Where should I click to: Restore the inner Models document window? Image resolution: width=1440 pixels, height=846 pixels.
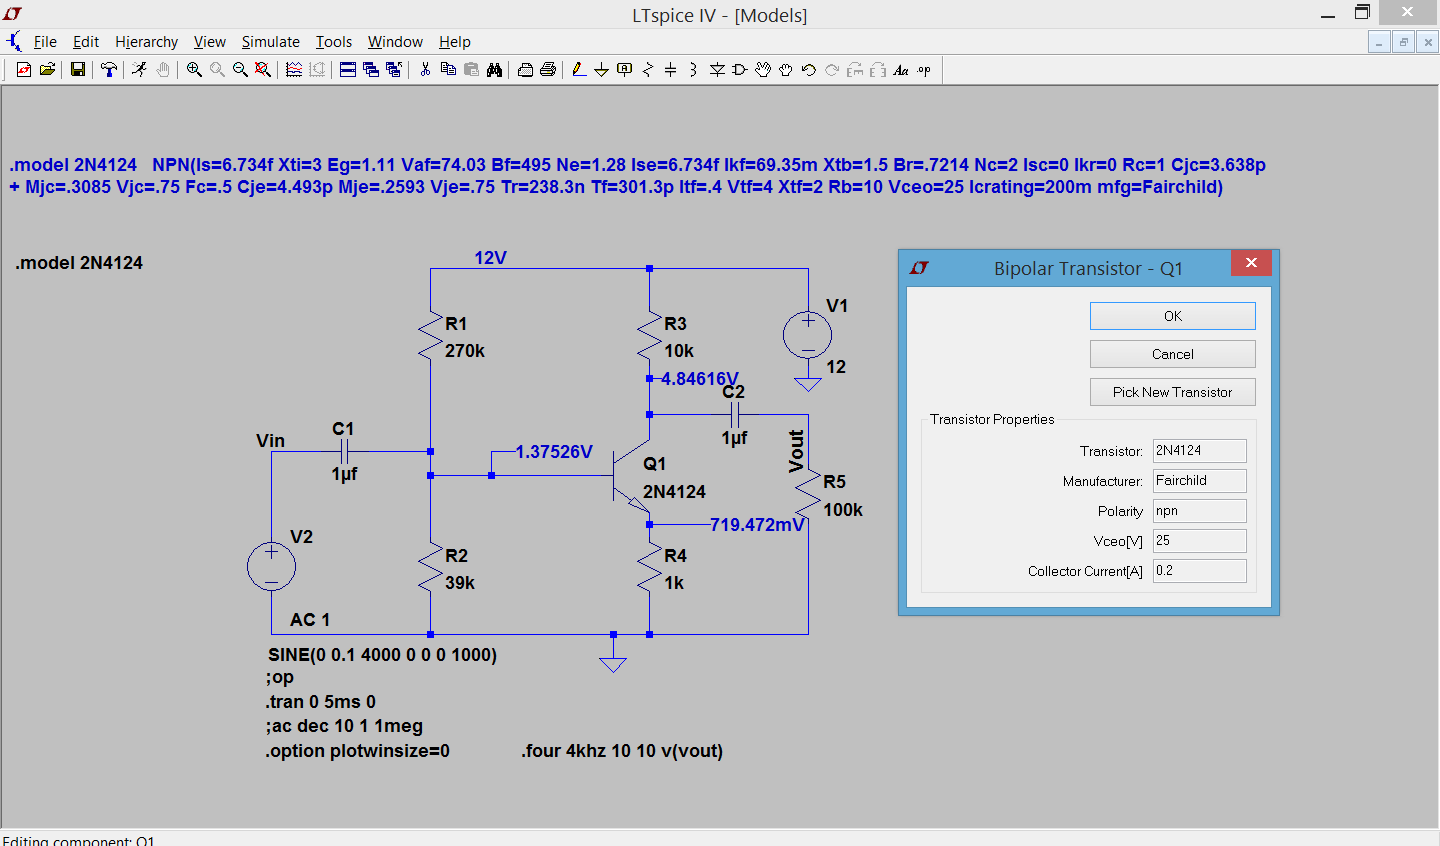(x=1404, y=42)
